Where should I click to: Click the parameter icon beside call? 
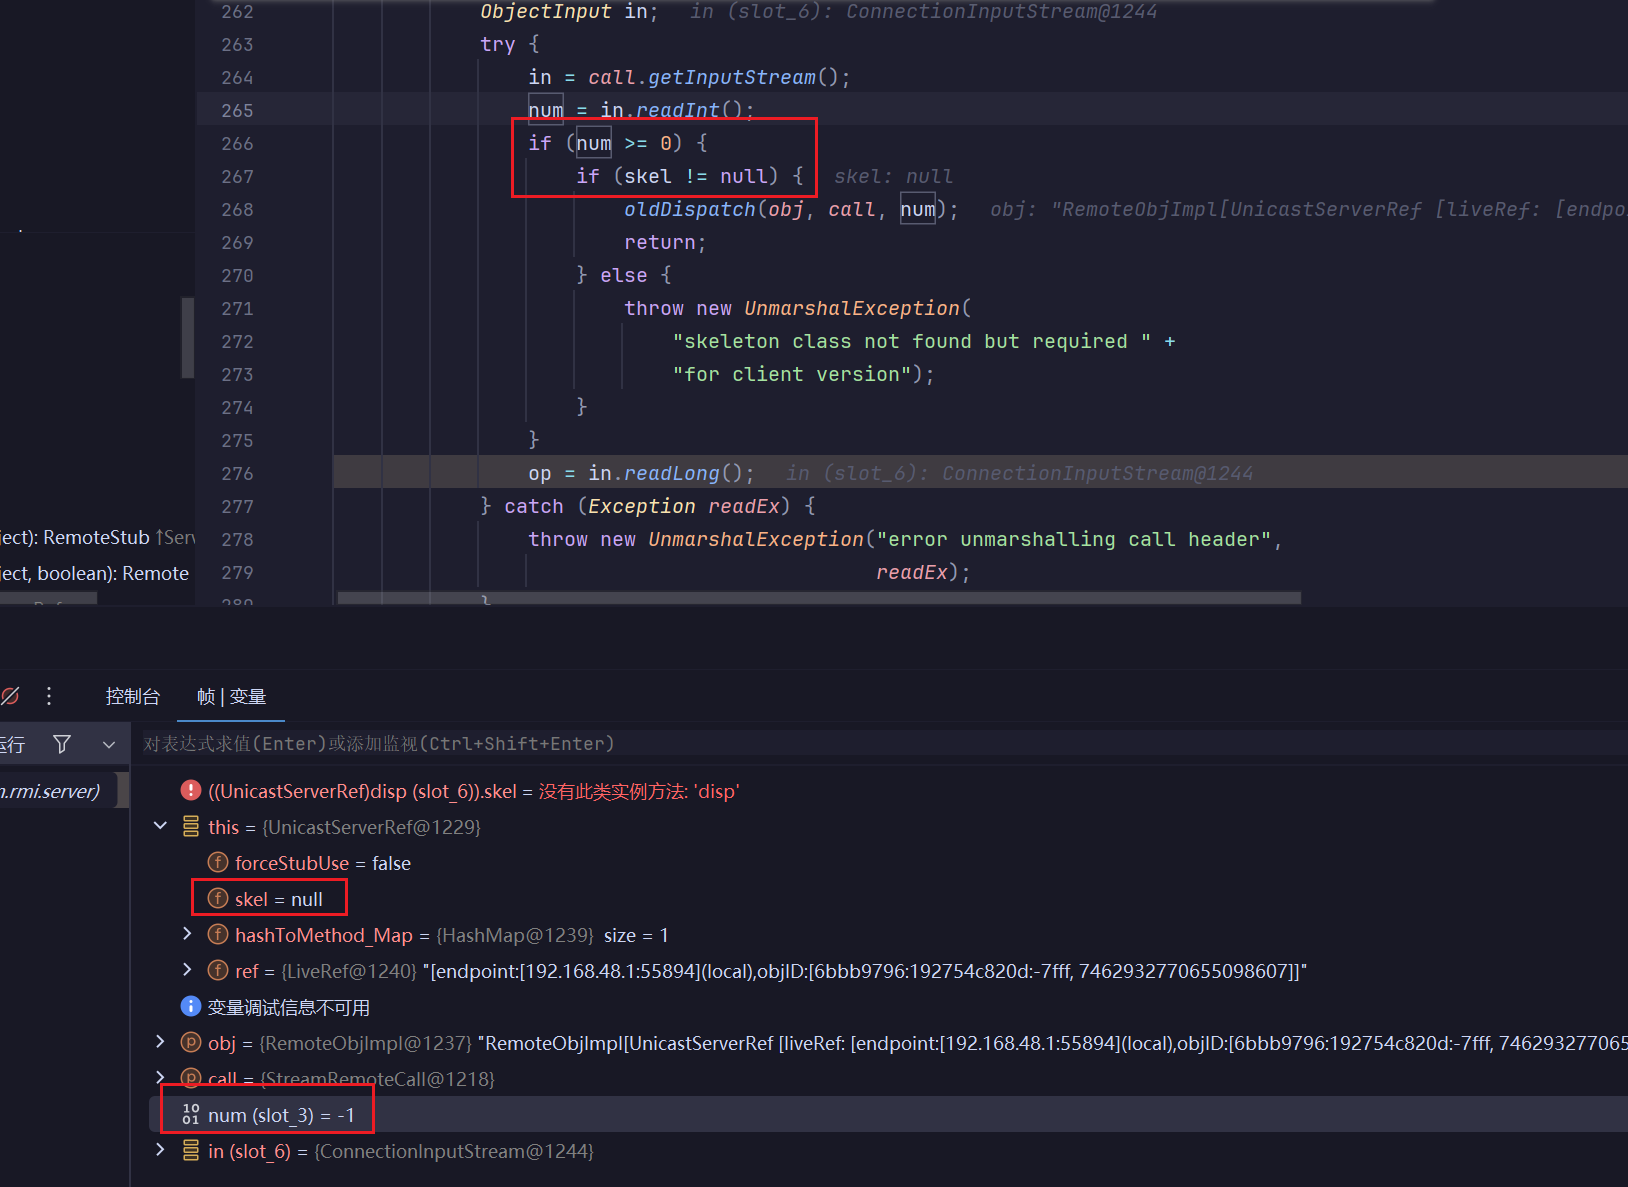point(191,1078)
